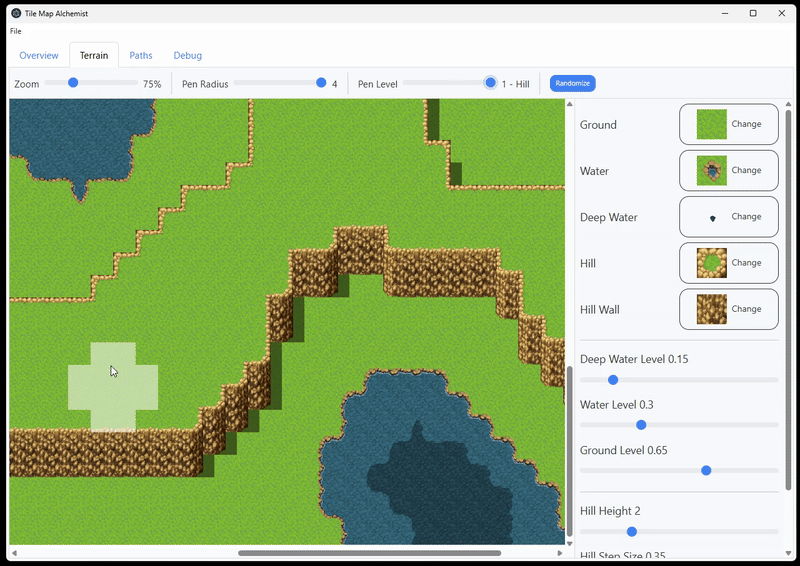Screen dimensions: 800x566
Task: Click the Hill Height slider handle
Action: (632, 532)
